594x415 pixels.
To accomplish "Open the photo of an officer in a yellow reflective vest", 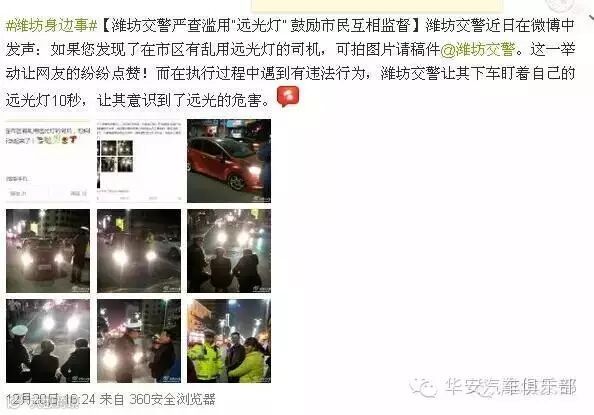I will [x=229, y=341].
